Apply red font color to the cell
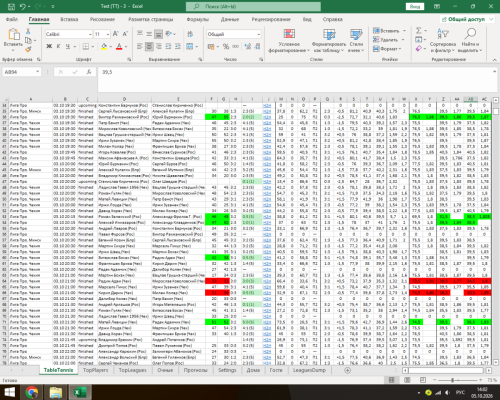Viewport: 500px width, 400px height. click(119, 46)
